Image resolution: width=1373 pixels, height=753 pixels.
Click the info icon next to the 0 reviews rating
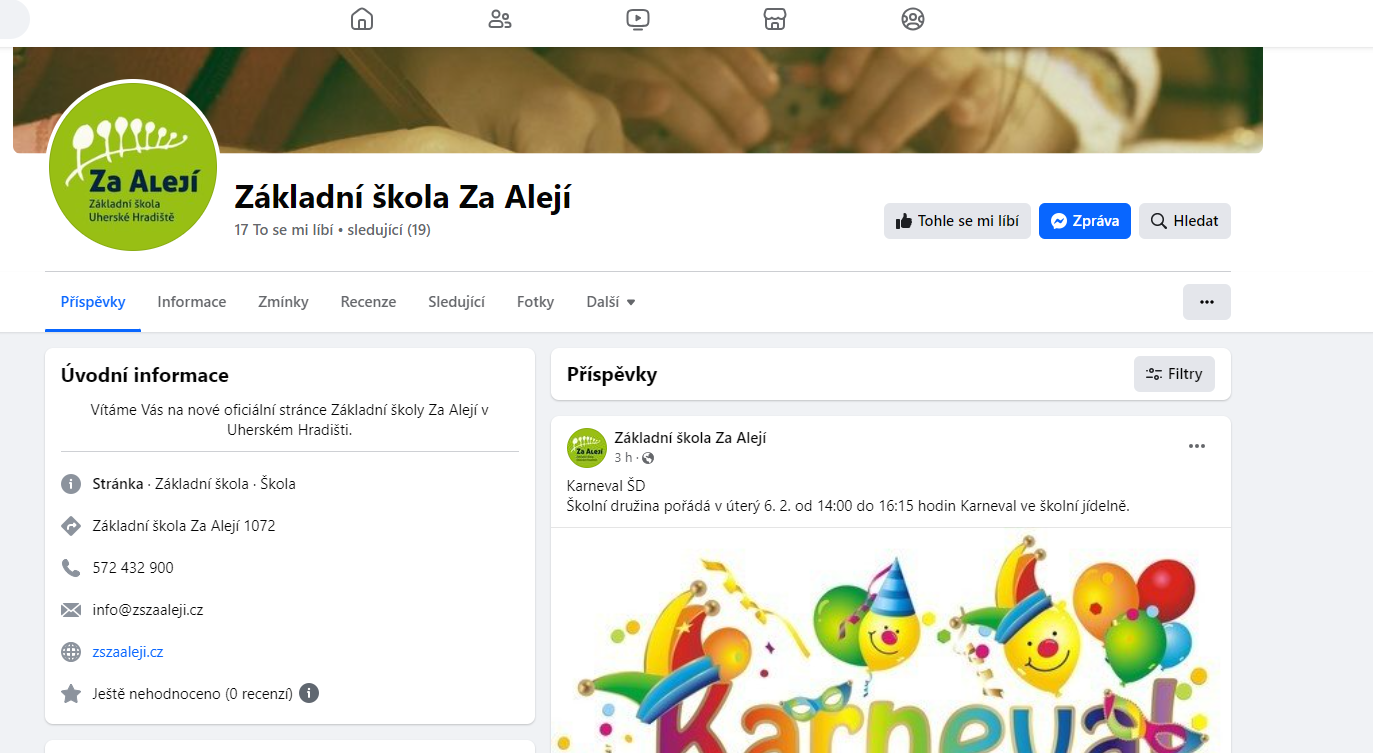(x=309, y=693)
